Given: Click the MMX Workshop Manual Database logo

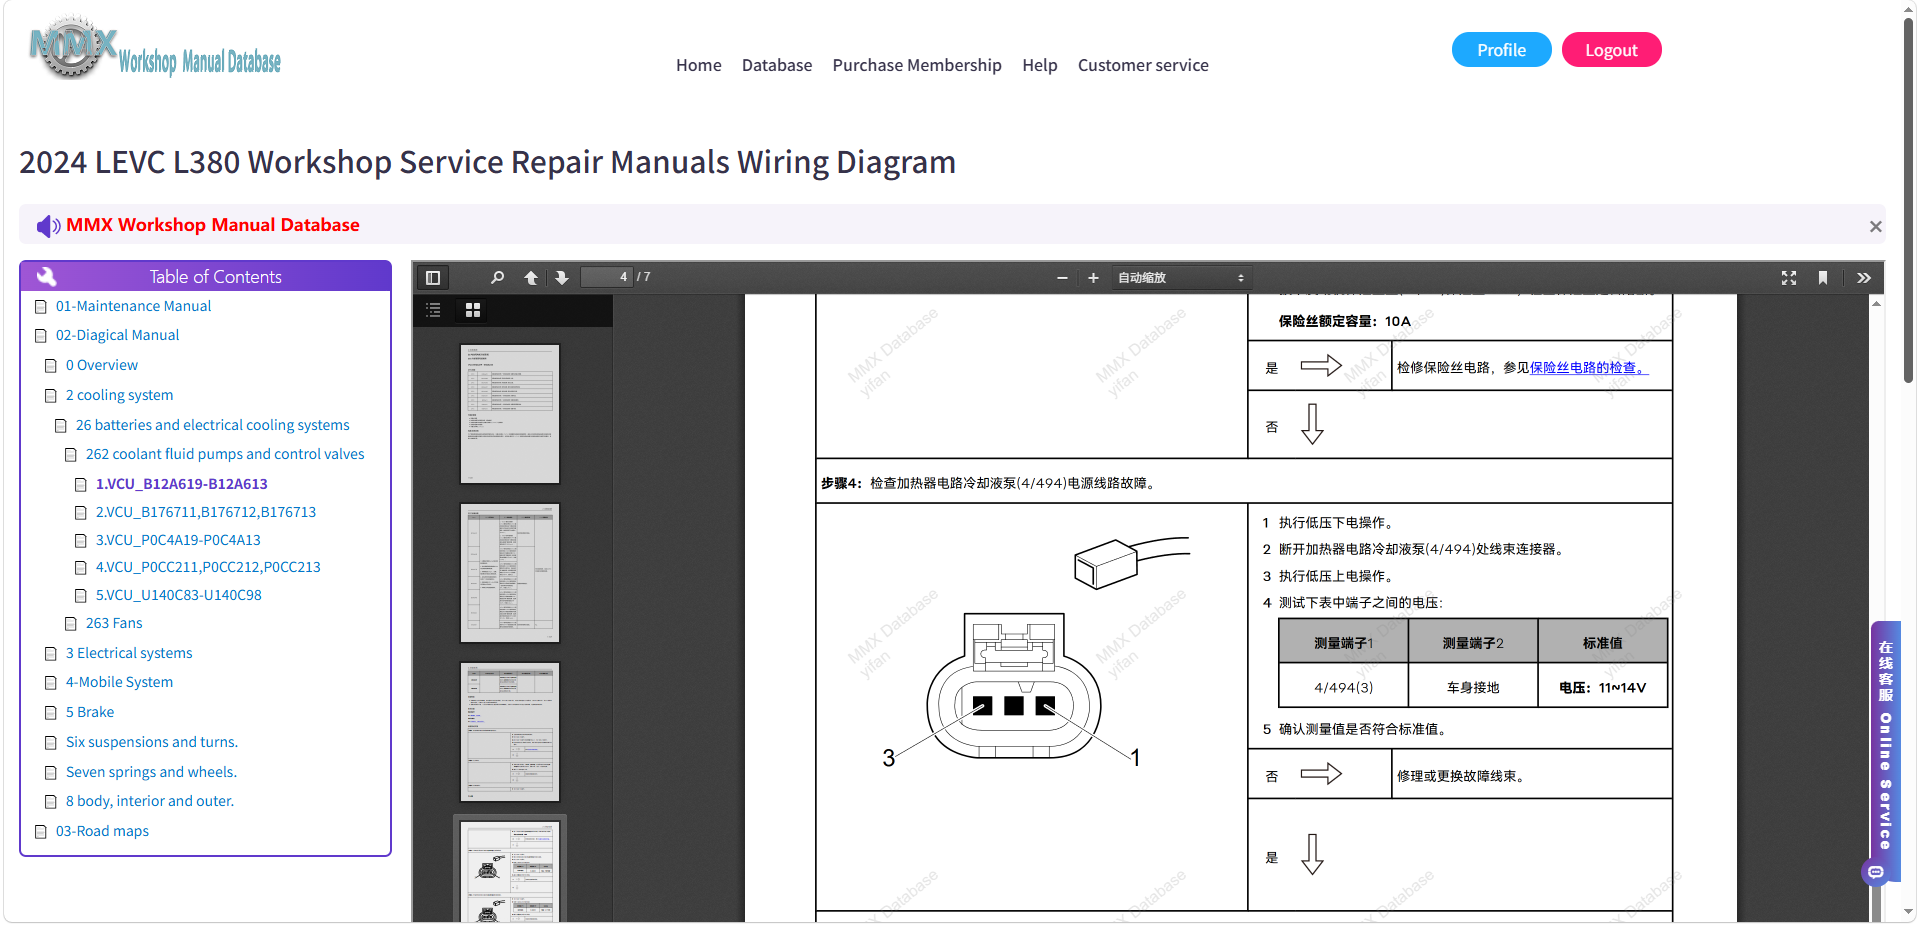Looking at the screenshot, I should pos(155,49).
